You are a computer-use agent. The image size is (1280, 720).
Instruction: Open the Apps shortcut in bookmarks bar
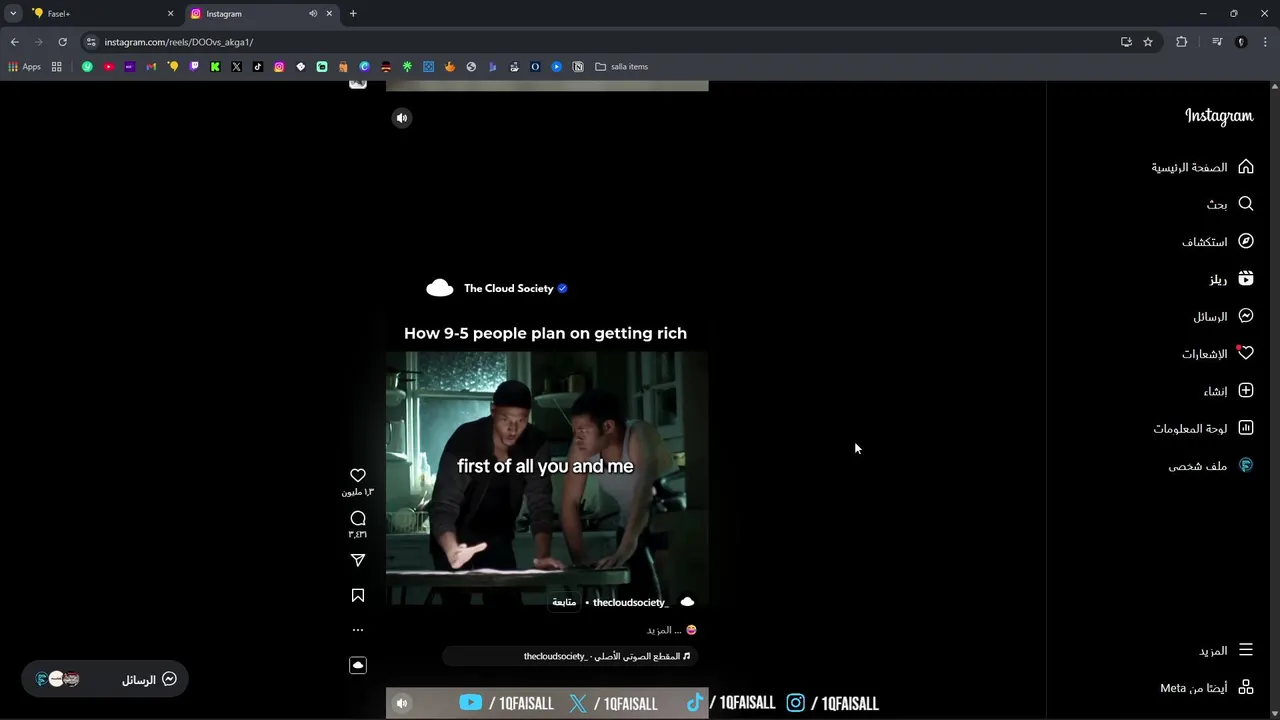[x=24, y=67]
